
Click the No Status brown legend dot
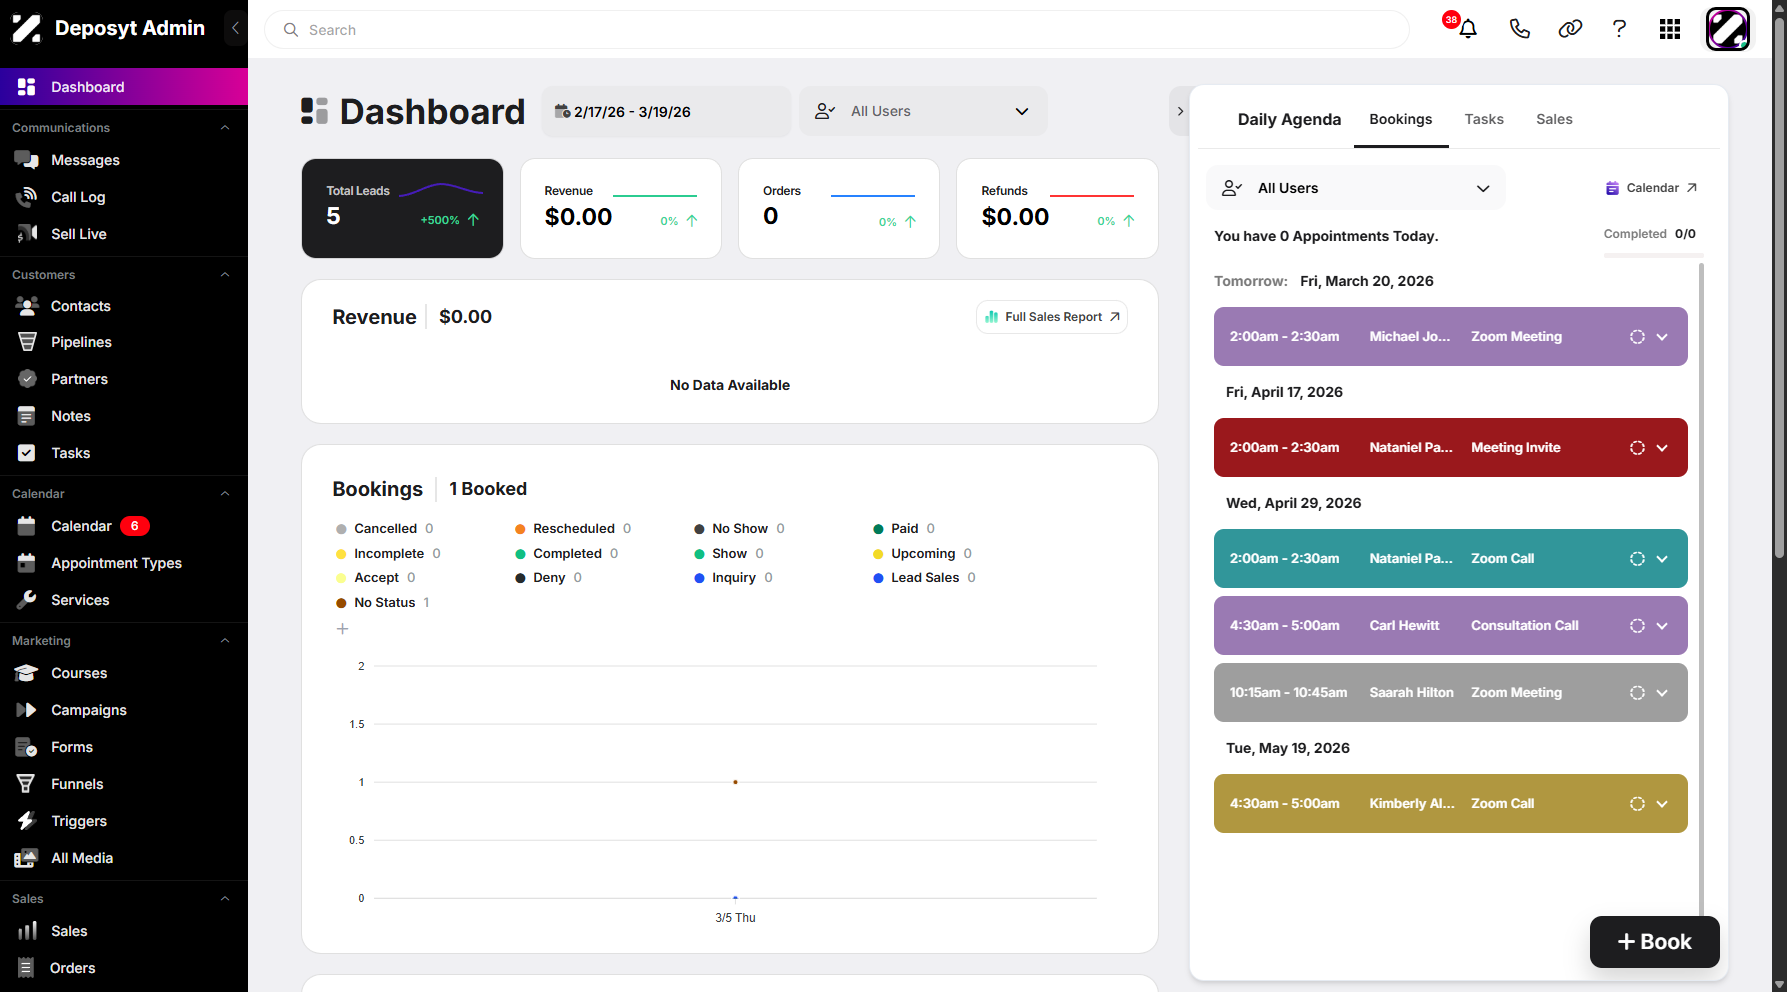341,603
